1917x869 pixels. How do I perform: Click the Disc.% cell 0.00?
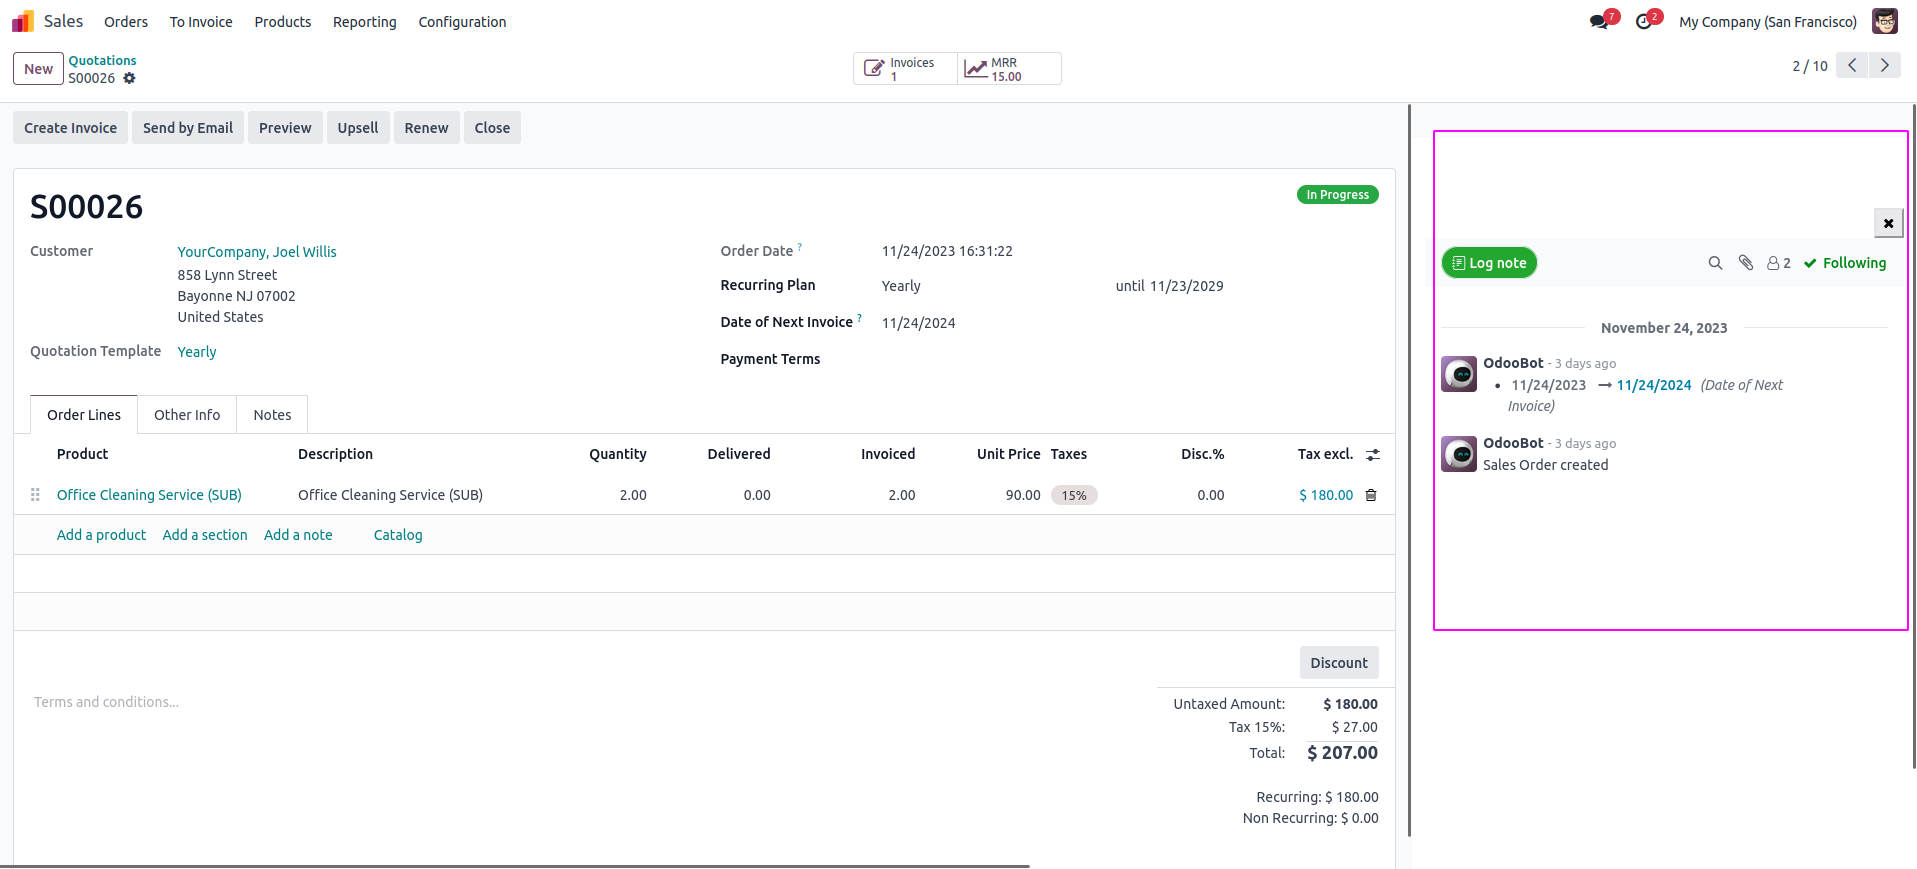[x=1211, y=495]
